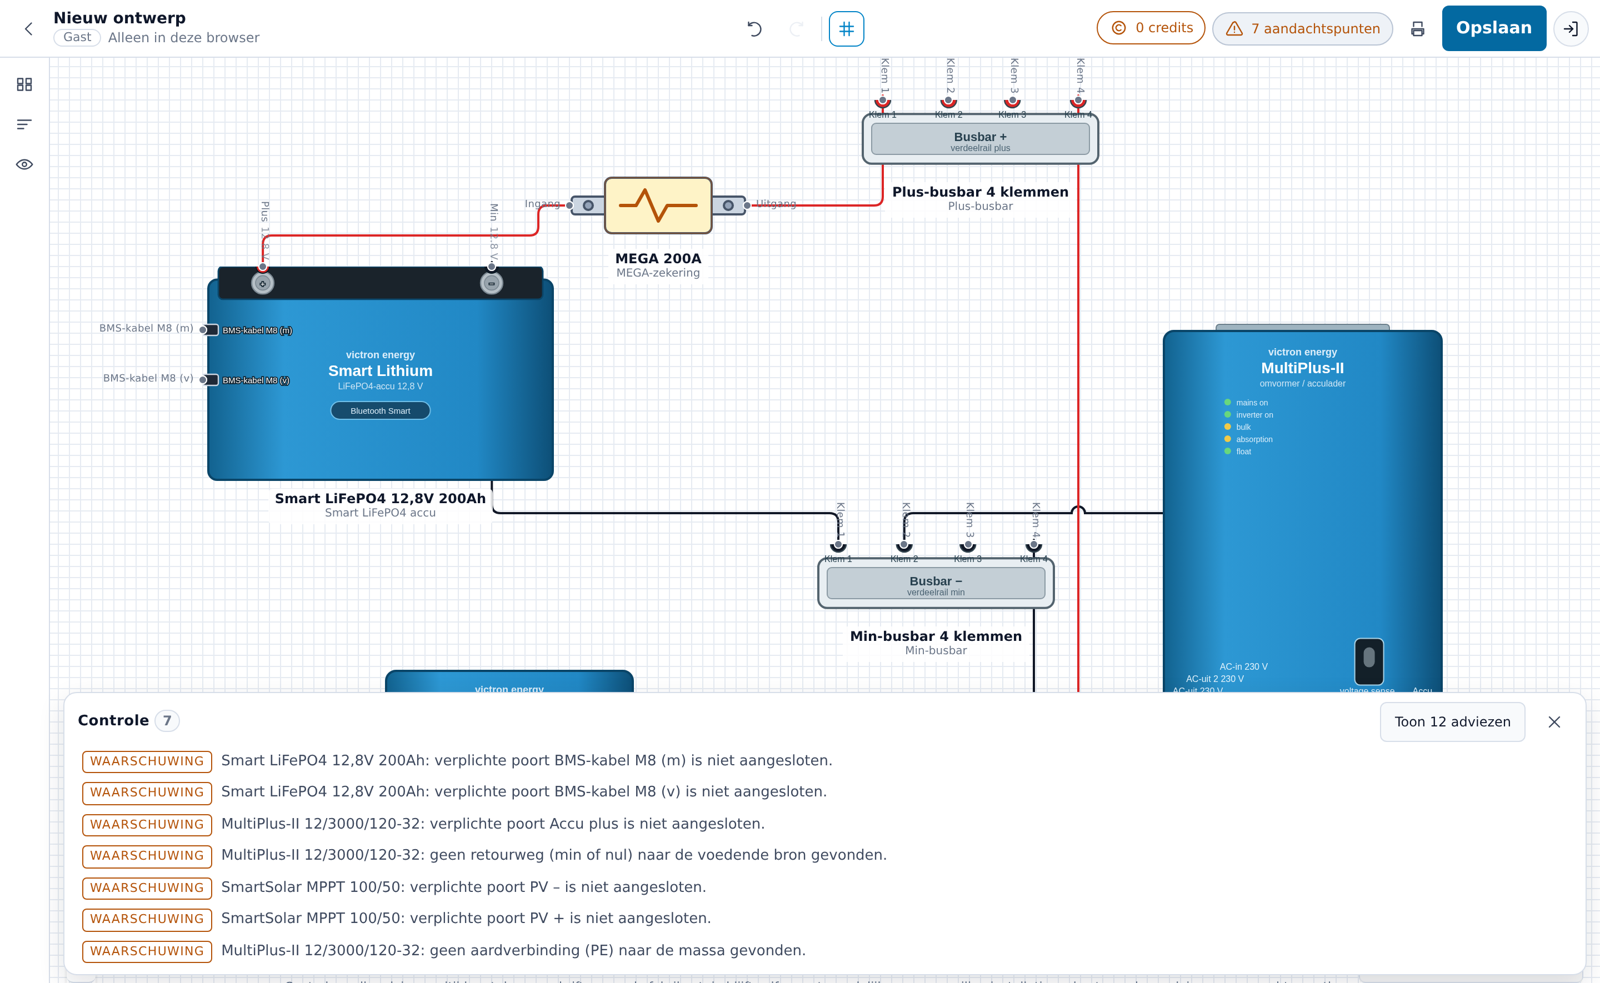Toggle the canvas grid button
The height and width of the screenshot is (983, 1600).
[846, 29]
